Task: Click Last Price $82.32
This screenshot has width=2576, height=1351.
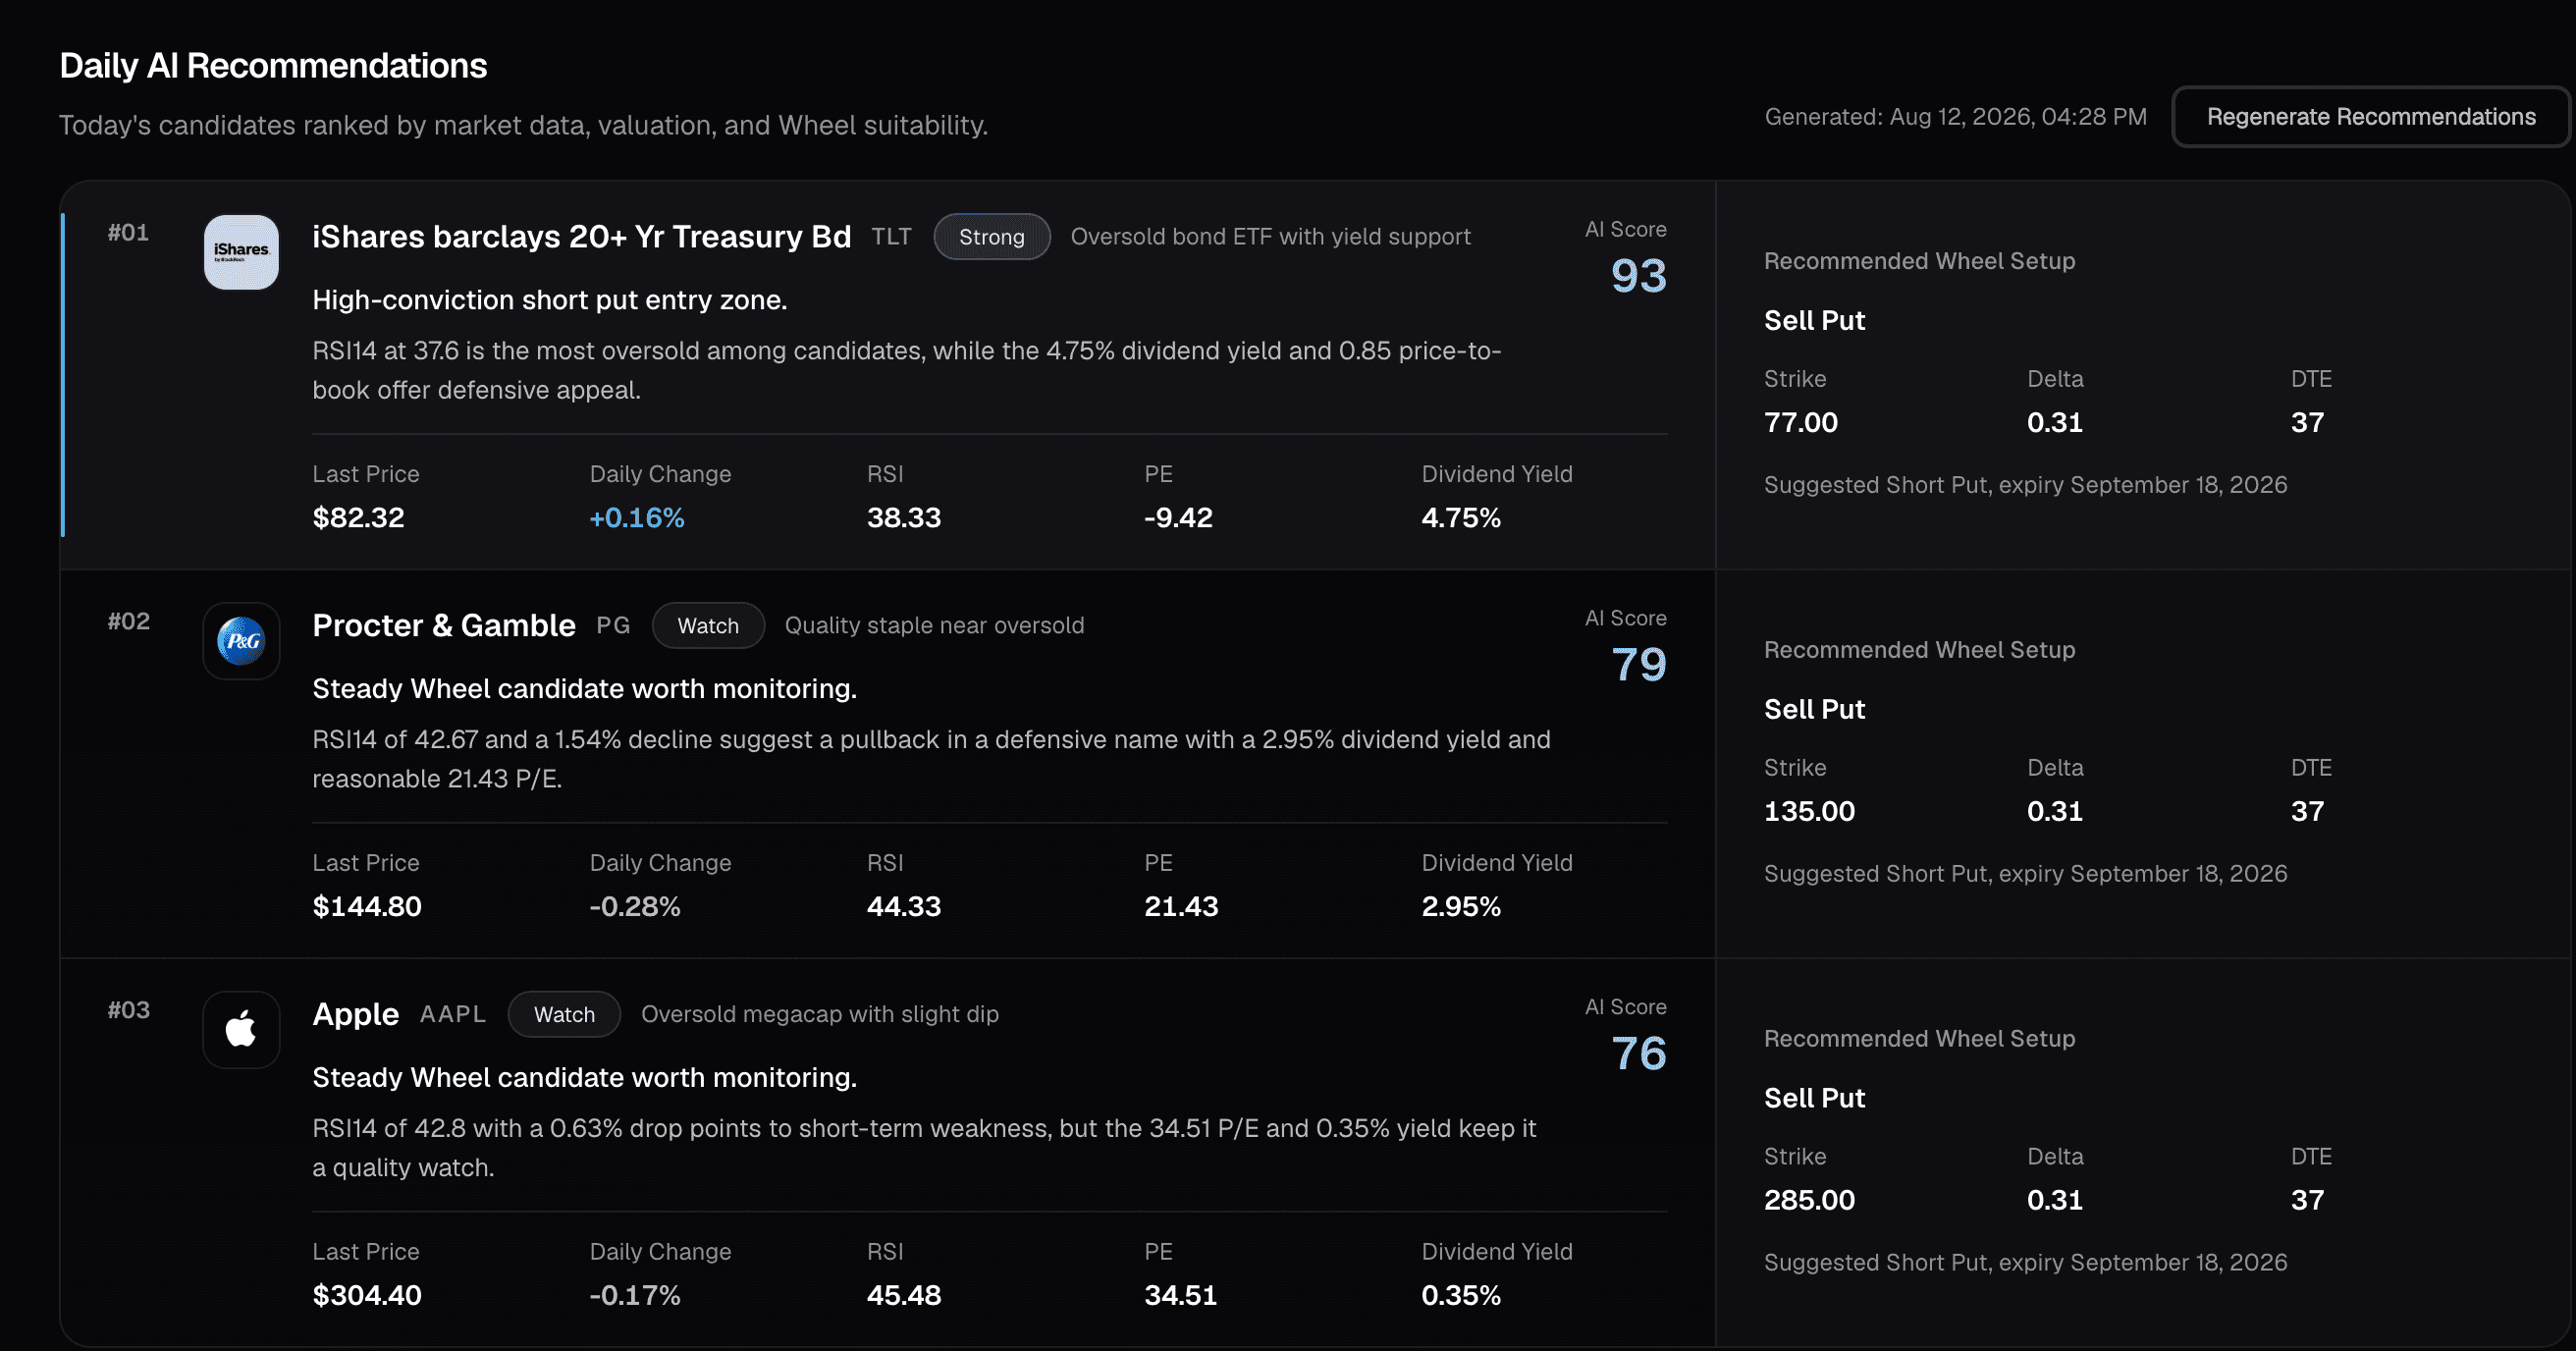Action: click(358, 518)
